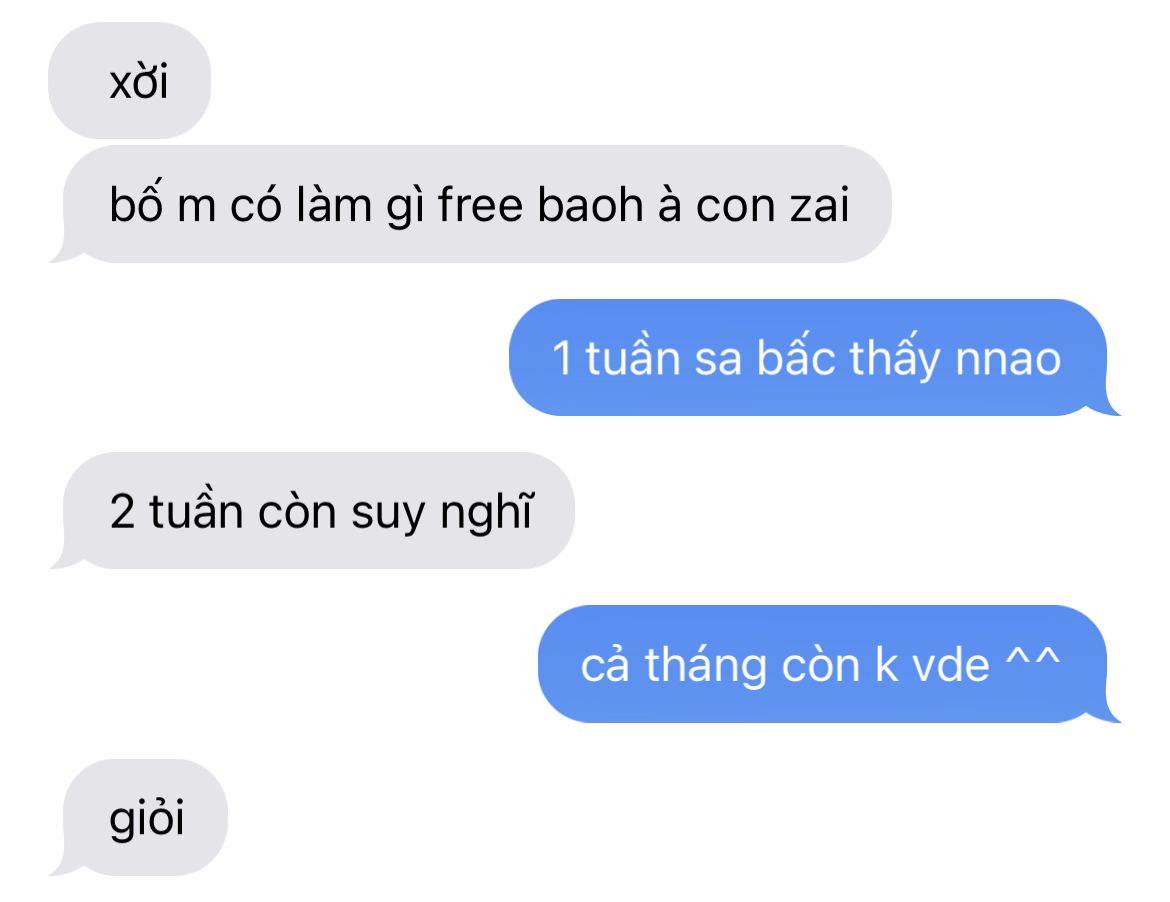Click the '^^' emoticon in the blue message

(x=1033, y=660)
